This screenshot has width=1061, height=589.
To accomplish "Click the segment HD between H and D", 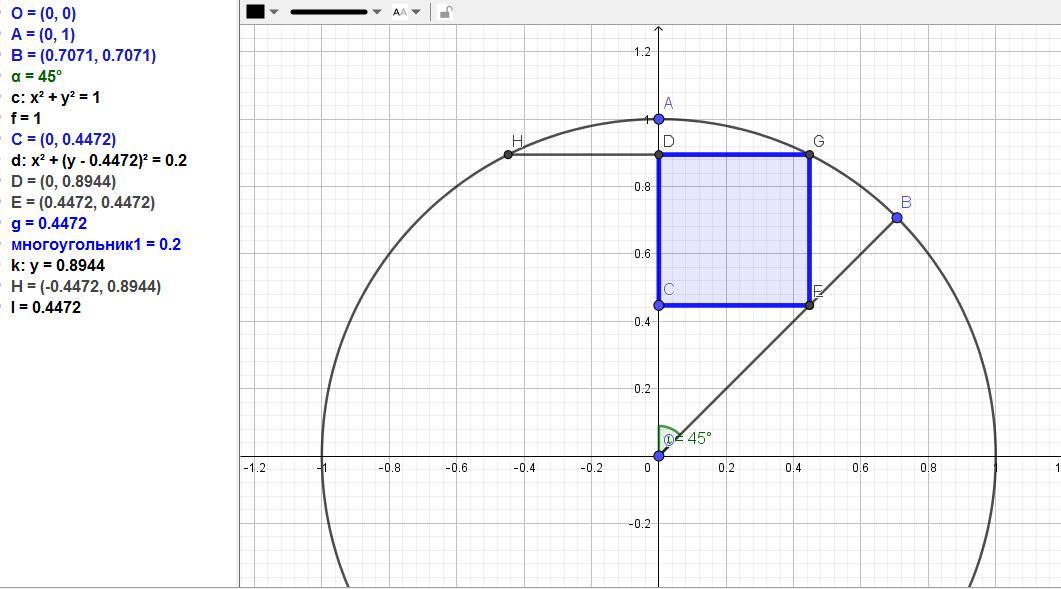I will [x=584, y=155].
